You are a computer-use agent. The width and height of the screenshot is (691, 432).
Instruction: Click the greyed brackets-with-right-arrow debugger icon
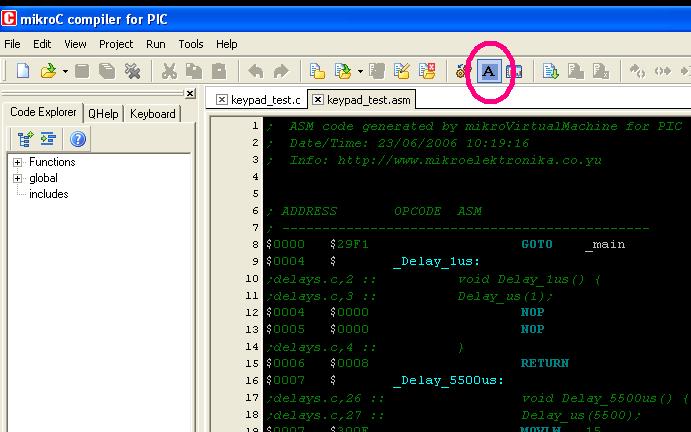coord(662,71)
